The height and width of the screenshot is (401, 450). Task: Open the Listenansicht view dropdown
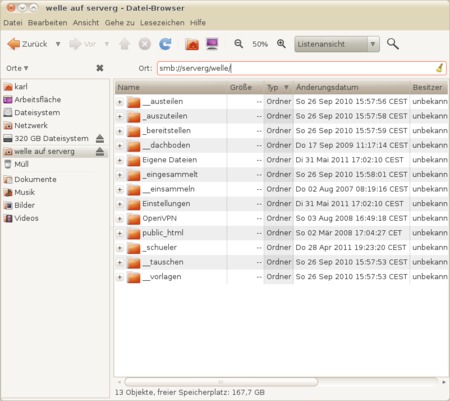[337, 44]
